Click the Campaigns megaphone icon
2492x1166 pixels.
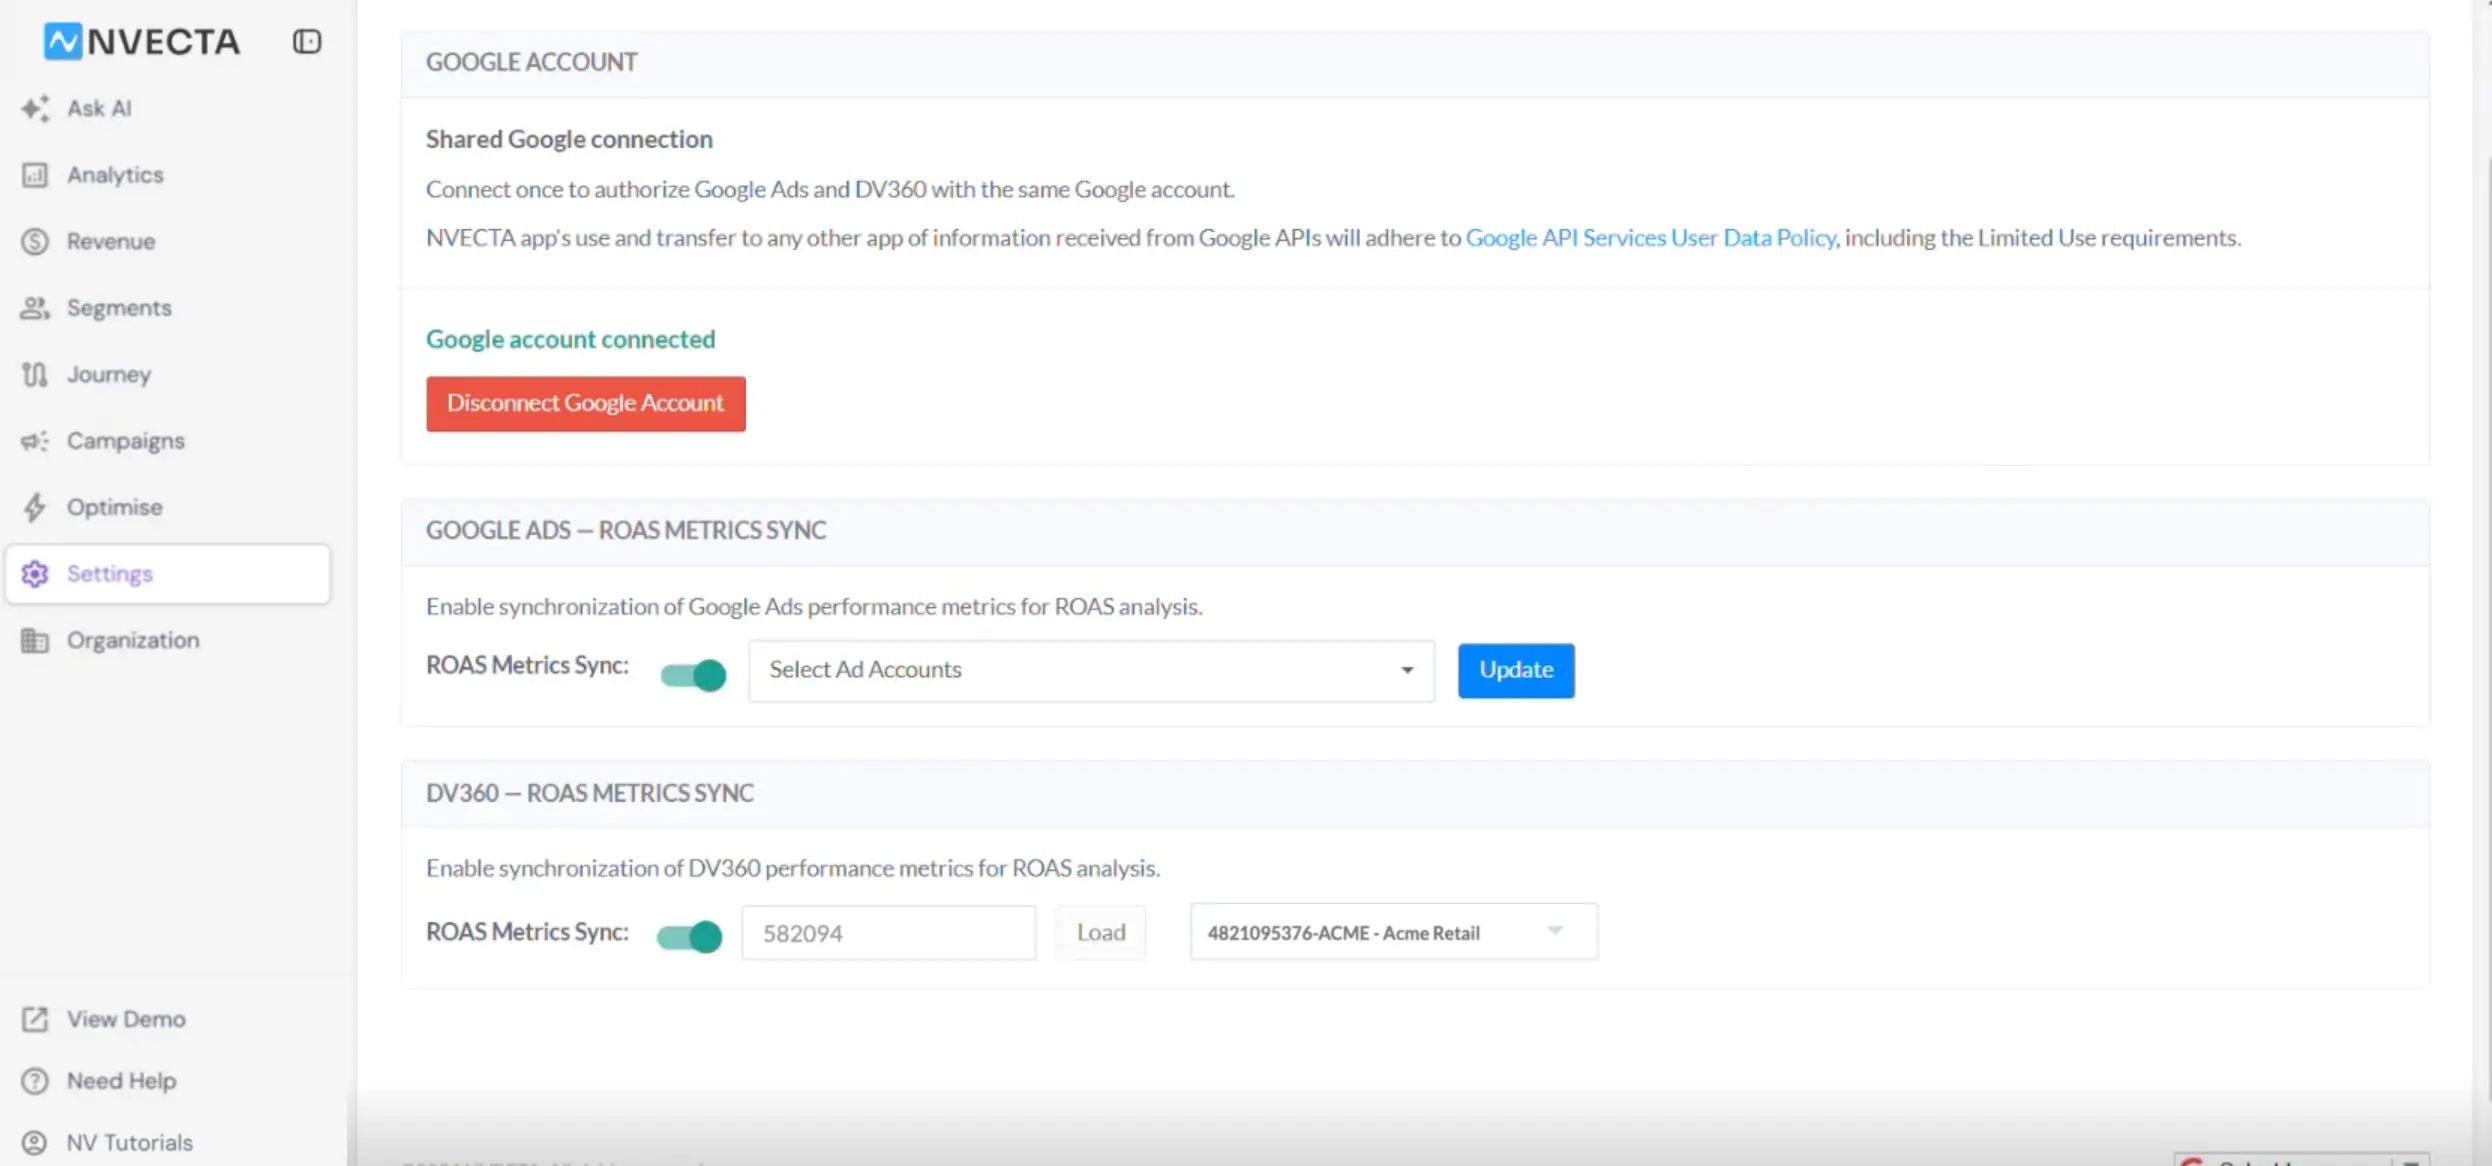[35, 441]
